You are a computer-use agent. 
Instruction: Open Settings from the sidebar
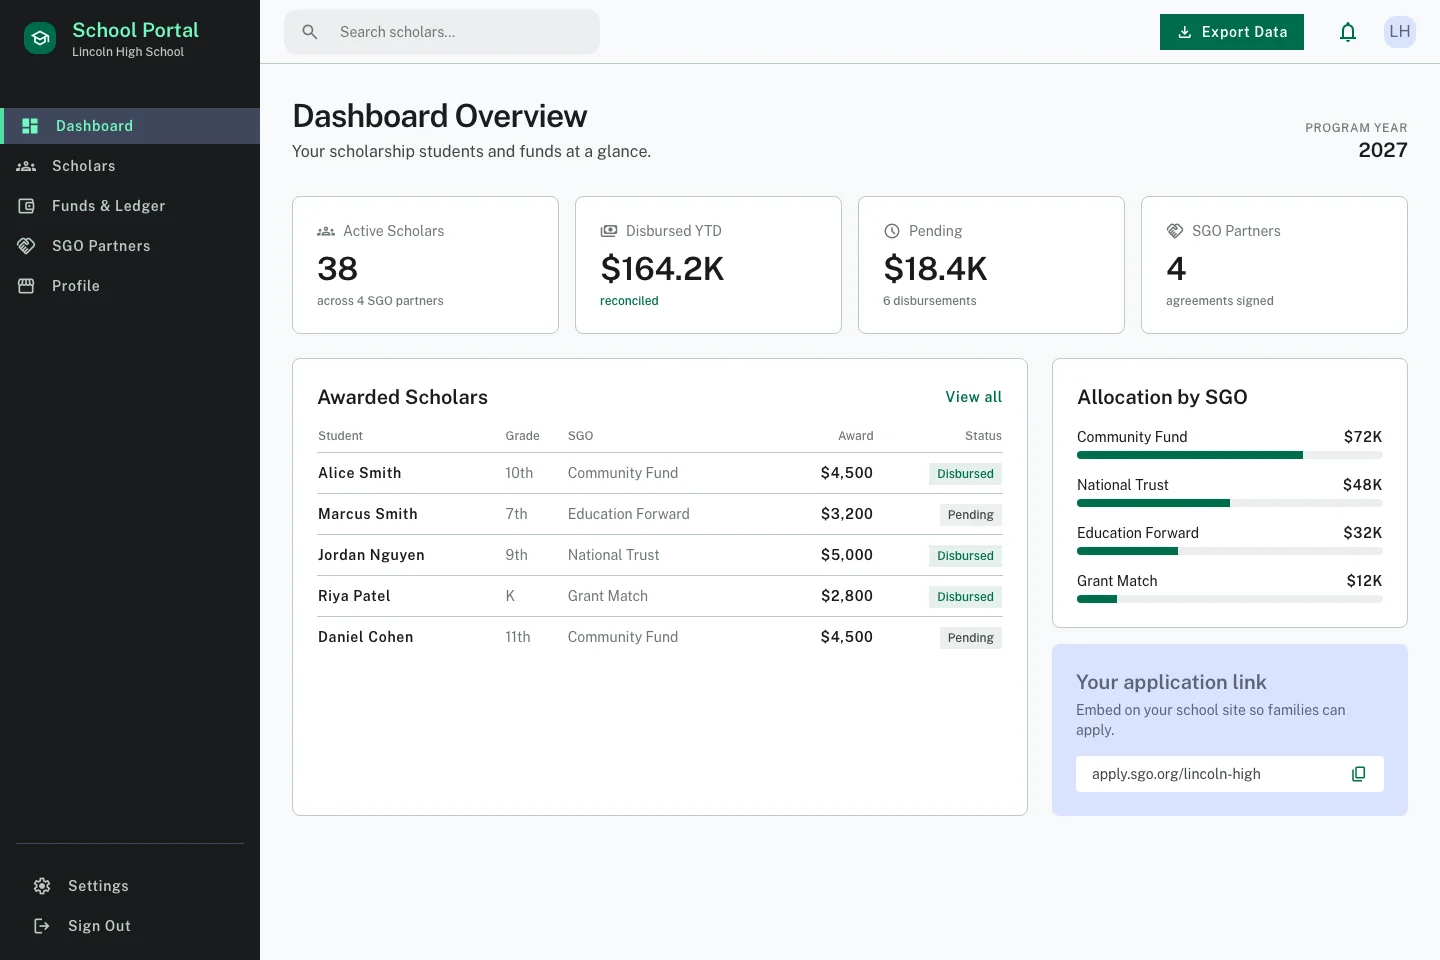click(x=130, y=886)
